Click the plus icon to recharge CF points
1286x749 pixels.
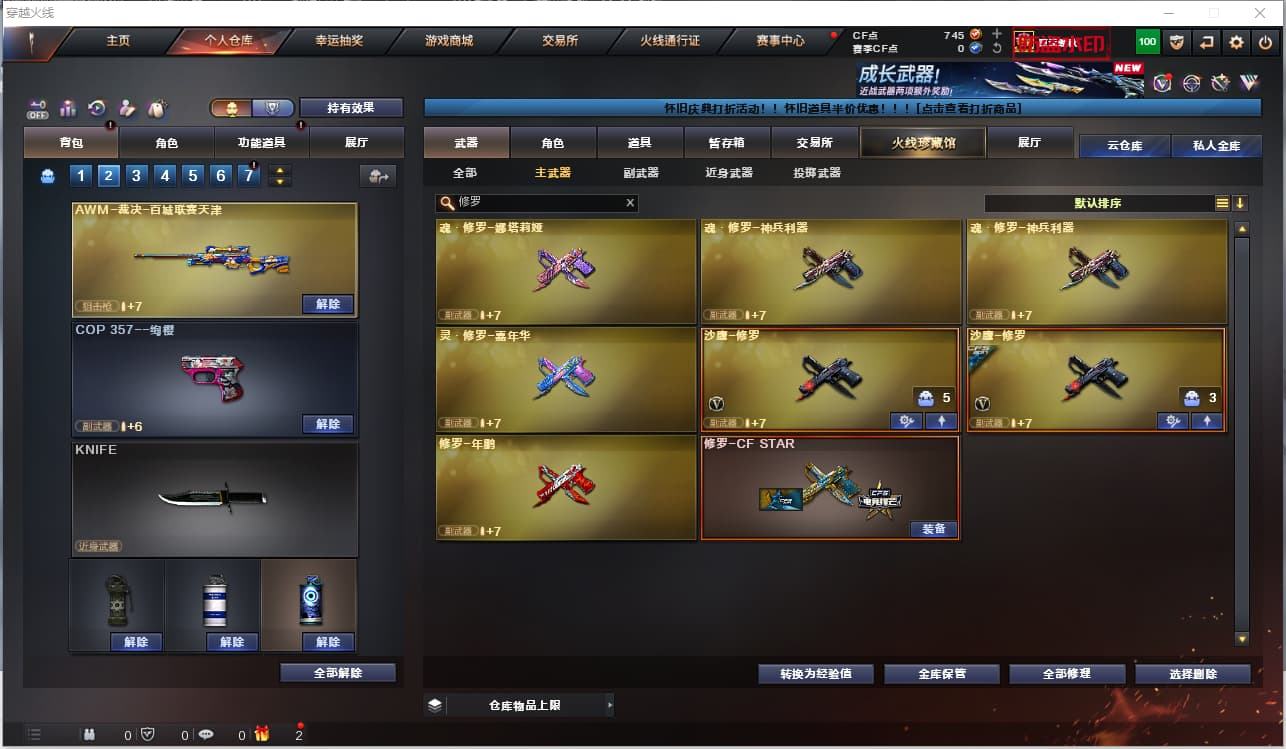[x=996, y=34]
